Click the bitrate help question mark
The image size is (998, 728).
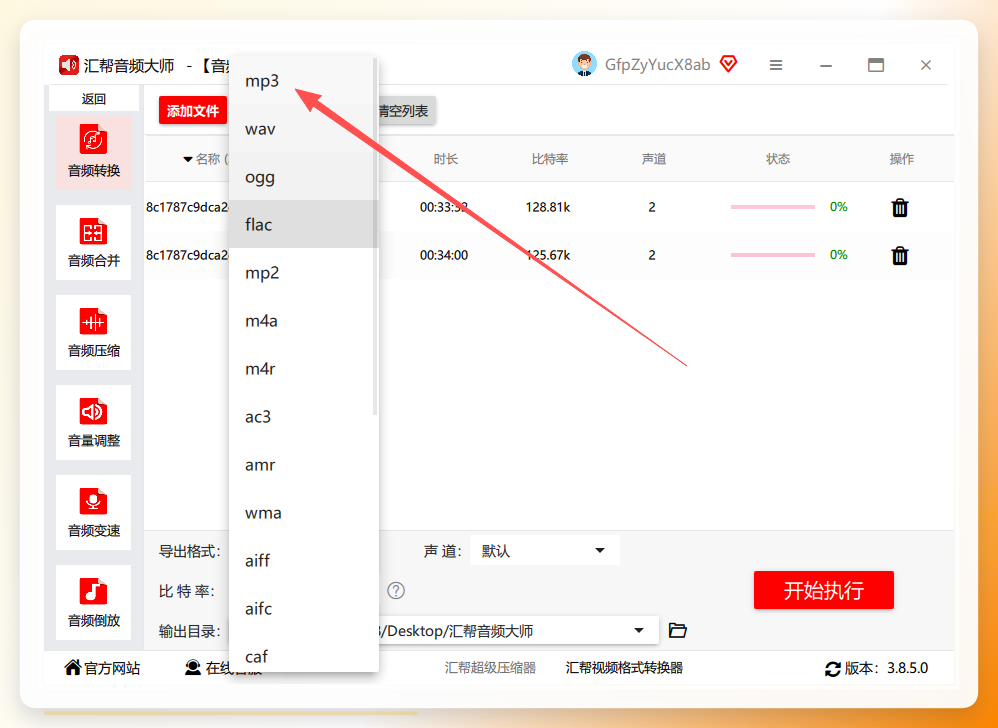(396, 591)
